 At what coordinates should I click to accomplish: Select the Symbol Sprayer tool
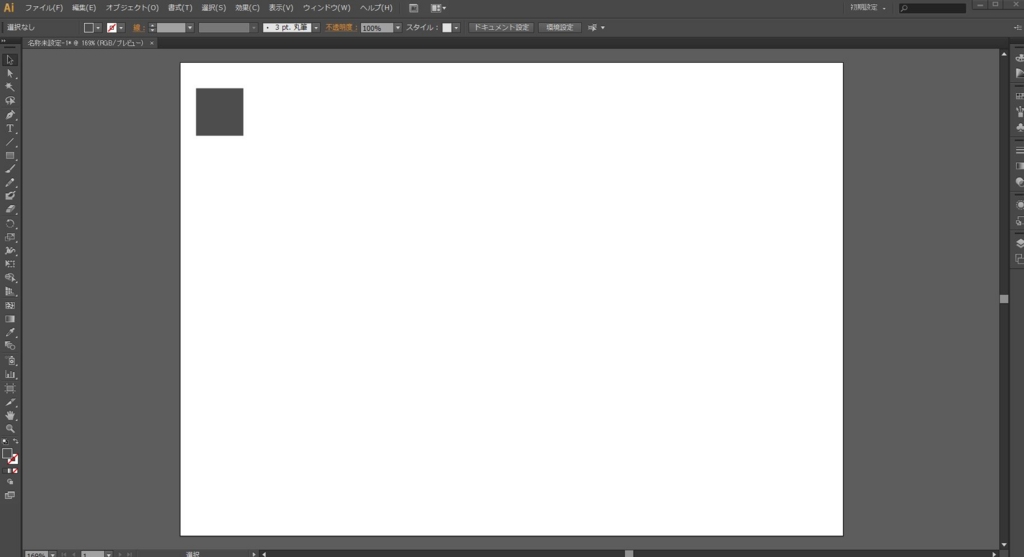(x=10, y=360)
